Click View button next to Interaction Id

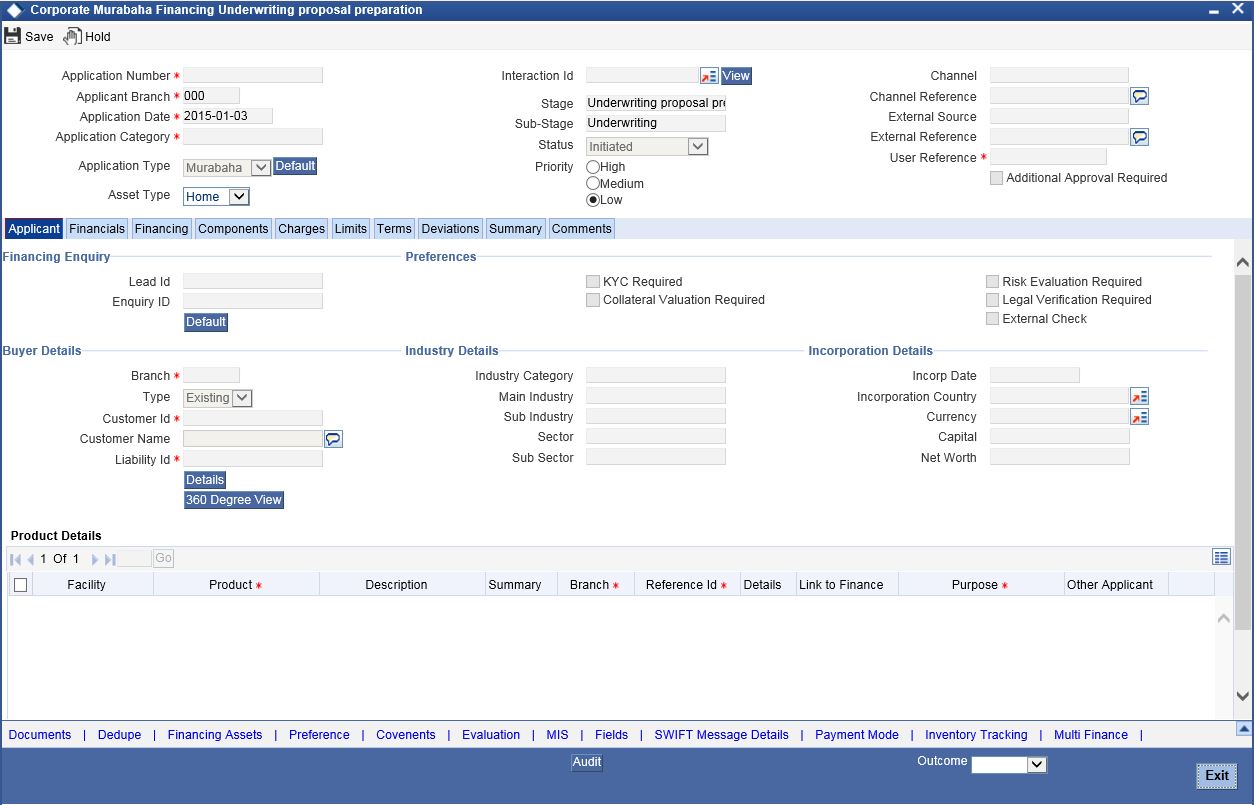(x=736, y=76)
